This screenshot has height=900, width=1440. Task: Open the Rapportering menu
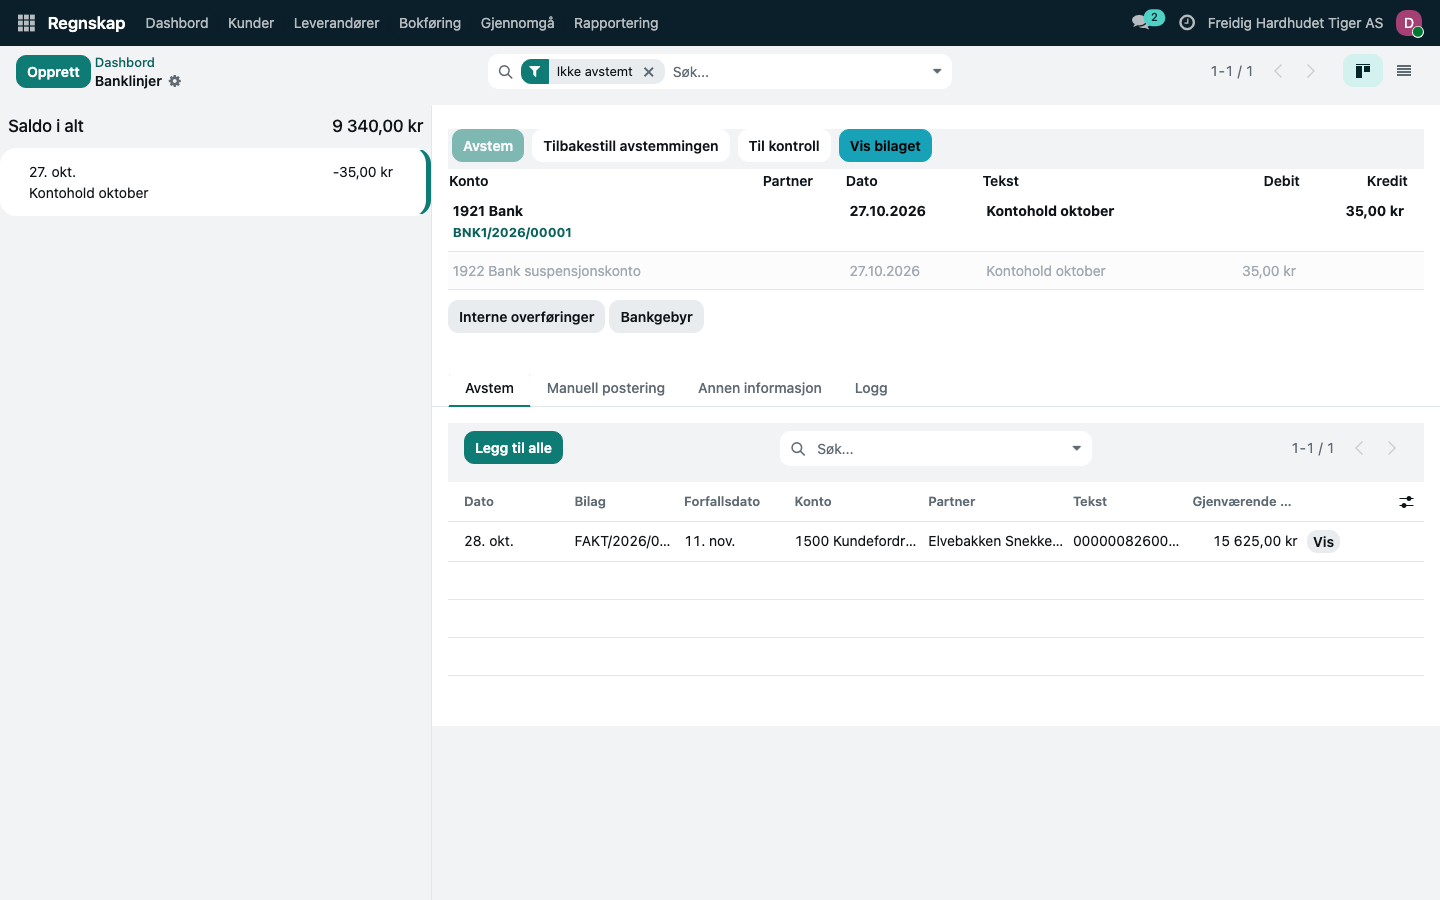(x=616, y=23)
